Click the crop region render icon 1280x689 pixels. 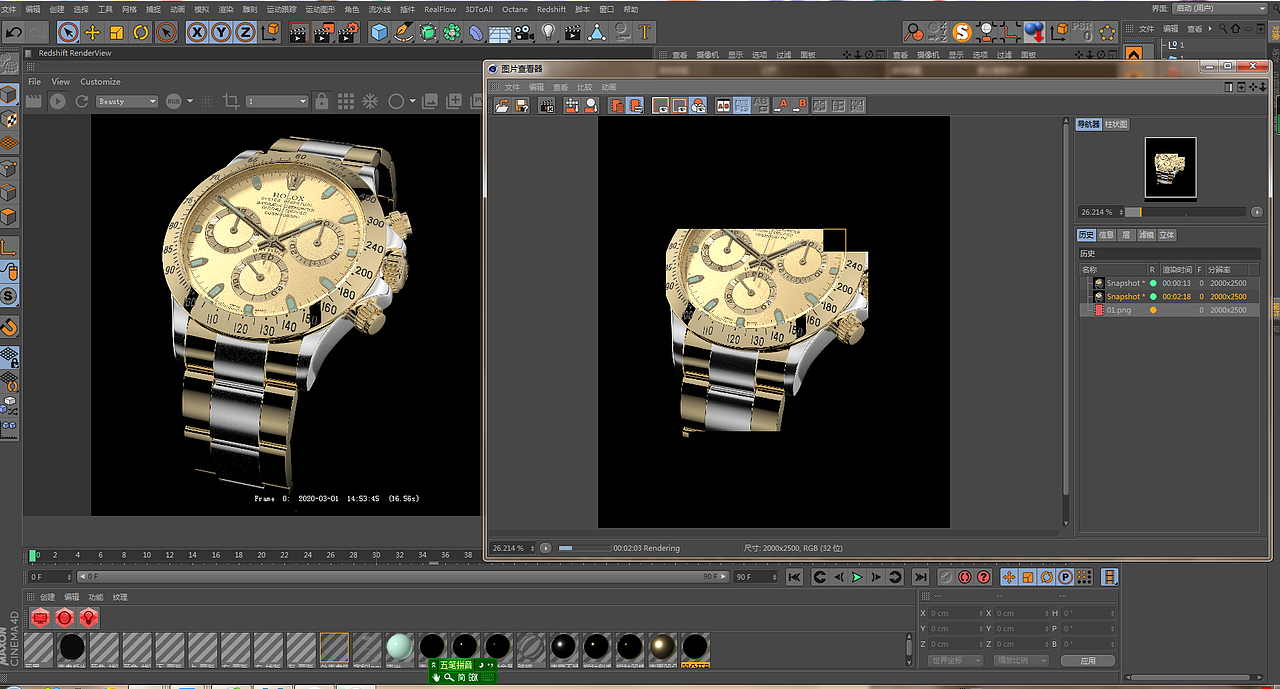231,101
